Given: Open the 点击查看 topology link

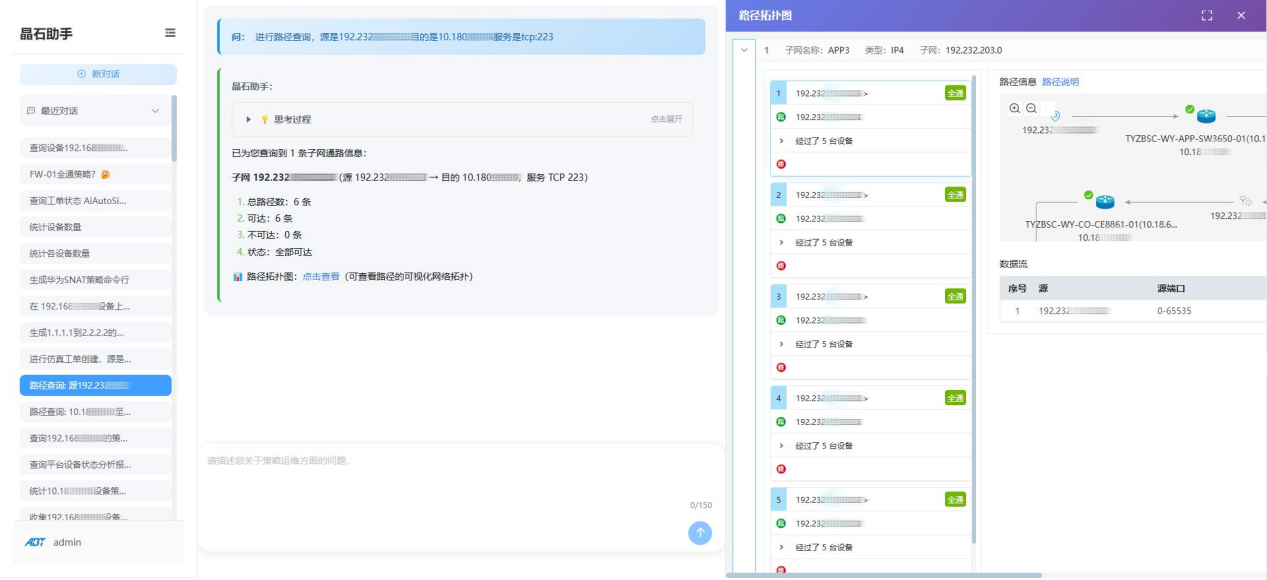Looking at the screenshot, I should 321,276.
